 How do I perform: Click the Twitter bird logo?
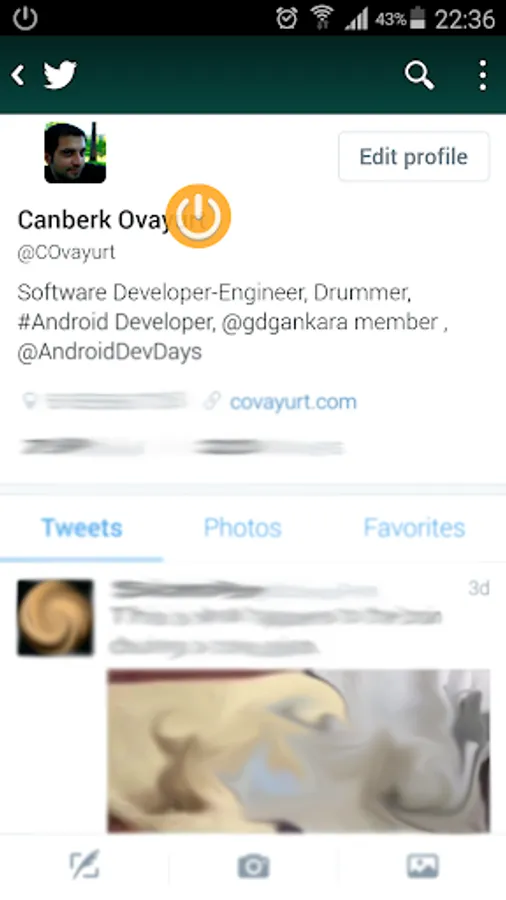coord(60,75)
